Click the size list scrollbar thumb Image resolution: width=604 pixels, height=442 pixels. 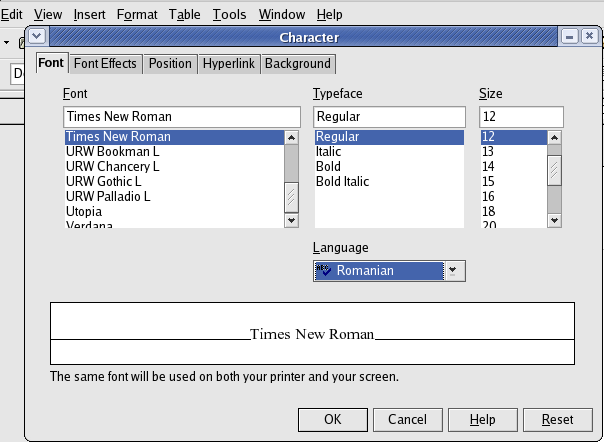tap(554, 170)
